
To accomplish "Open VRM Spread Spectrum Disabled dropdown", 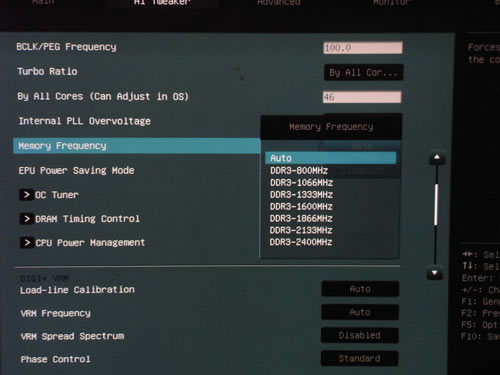I will coord(360,335).
